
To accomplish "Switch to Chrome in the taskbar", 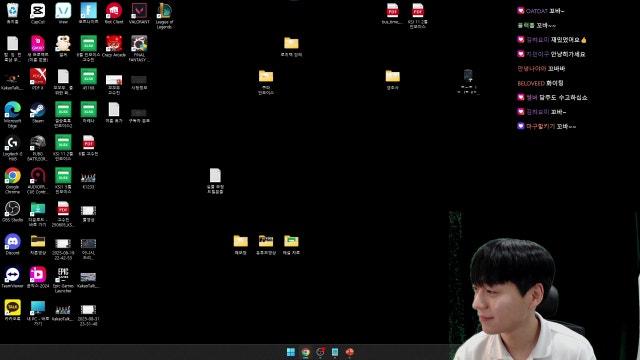I will pyautogui.click(x=305, y=352).
